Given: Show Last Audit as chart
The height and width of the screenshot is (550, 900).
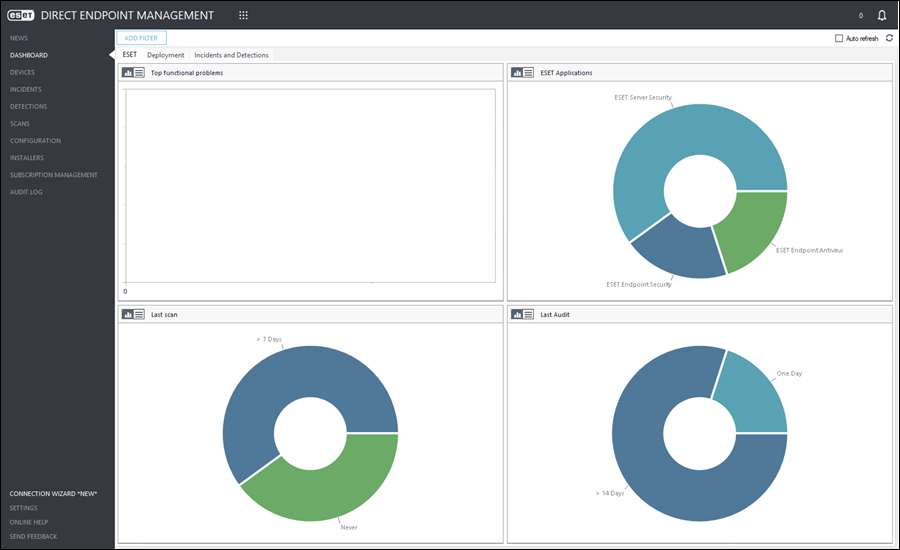Looking at the screenshot, I should [x=517, y=315].
